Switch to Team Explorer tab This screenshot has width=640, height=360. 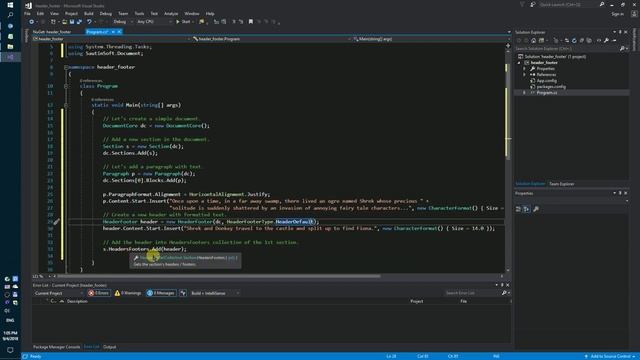(x=562, y=184)
